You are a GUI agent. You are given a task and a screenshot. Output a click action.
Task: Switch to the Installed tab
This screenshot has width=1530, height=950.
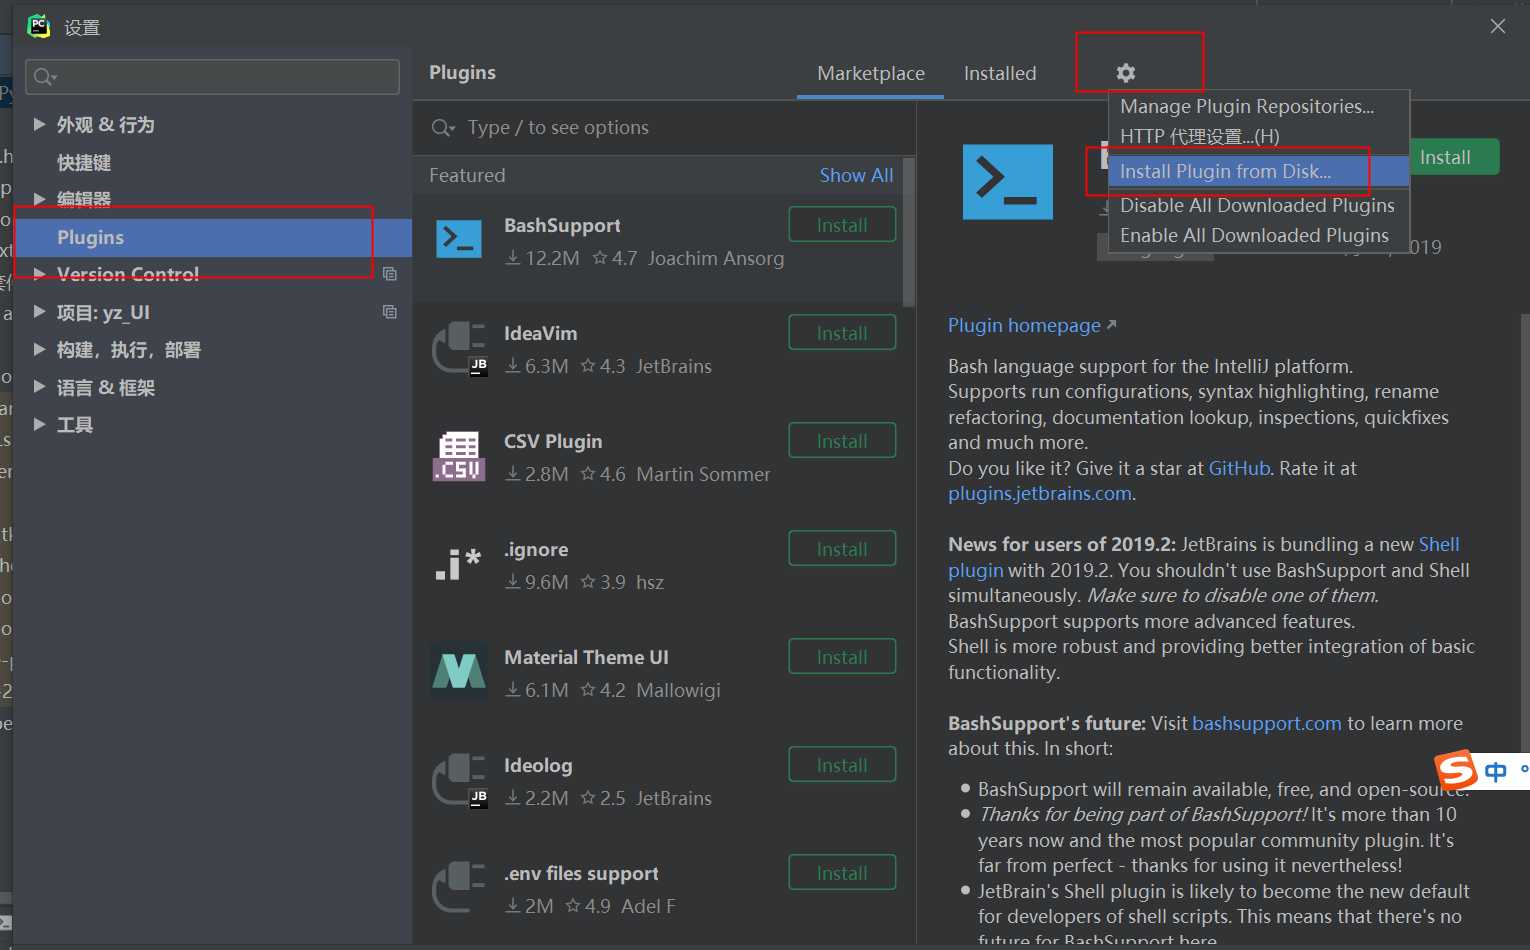[1000, 73]
